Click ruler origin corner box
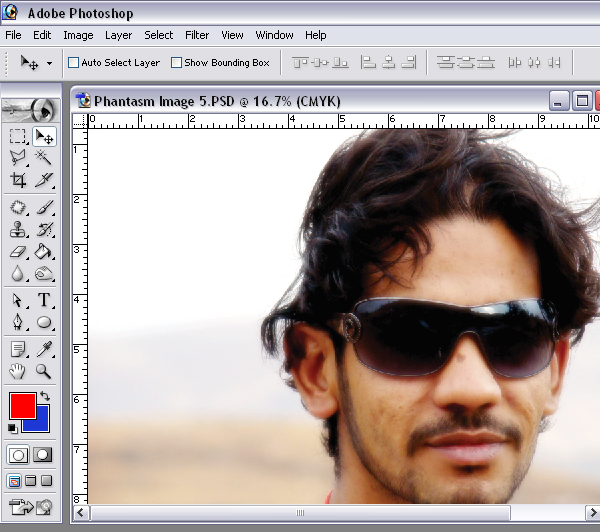 80,121
